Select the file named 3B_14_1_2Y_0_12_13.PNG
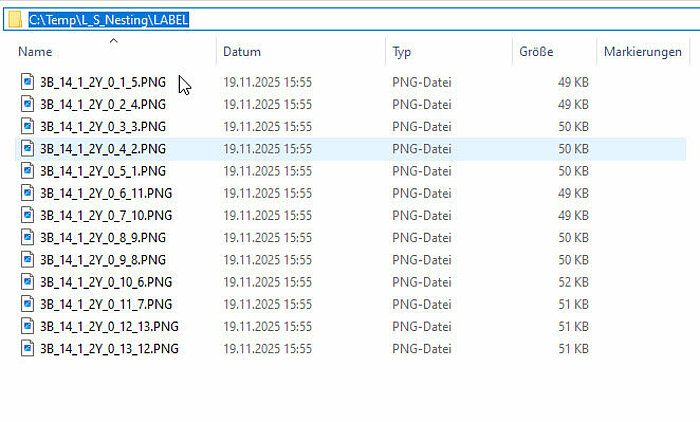700x422 pixels. tap(109, 326)
